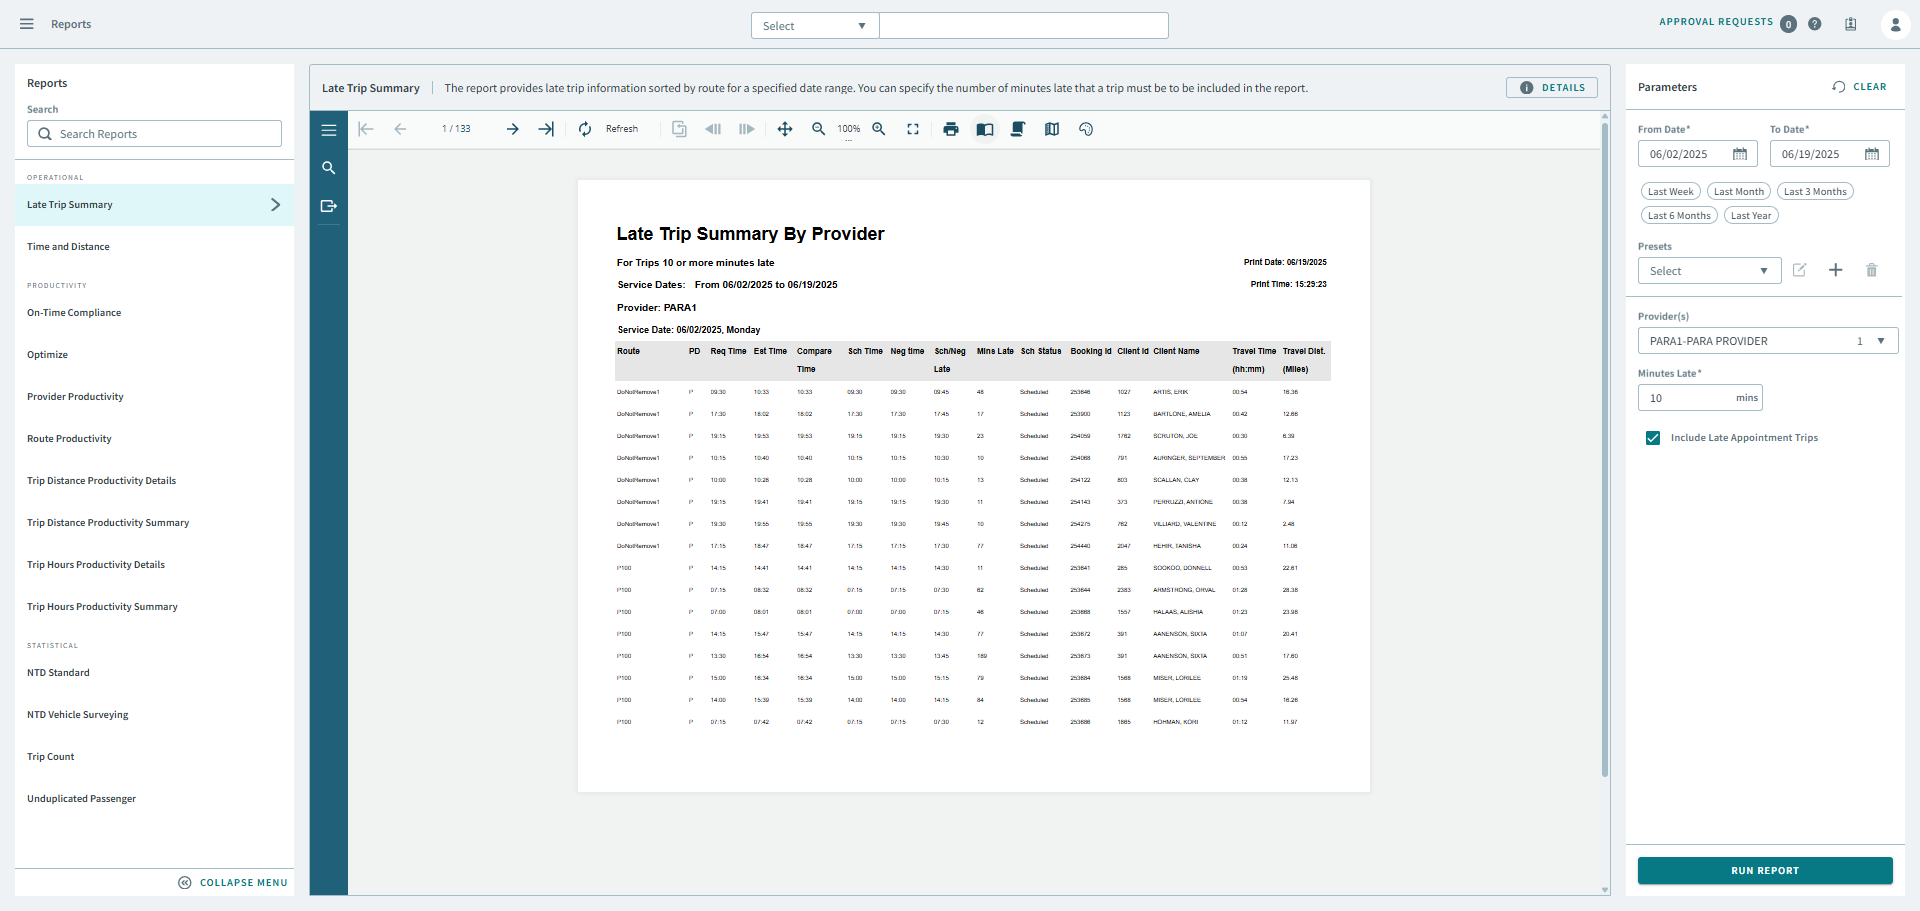Go to next report page

[512, 129]
